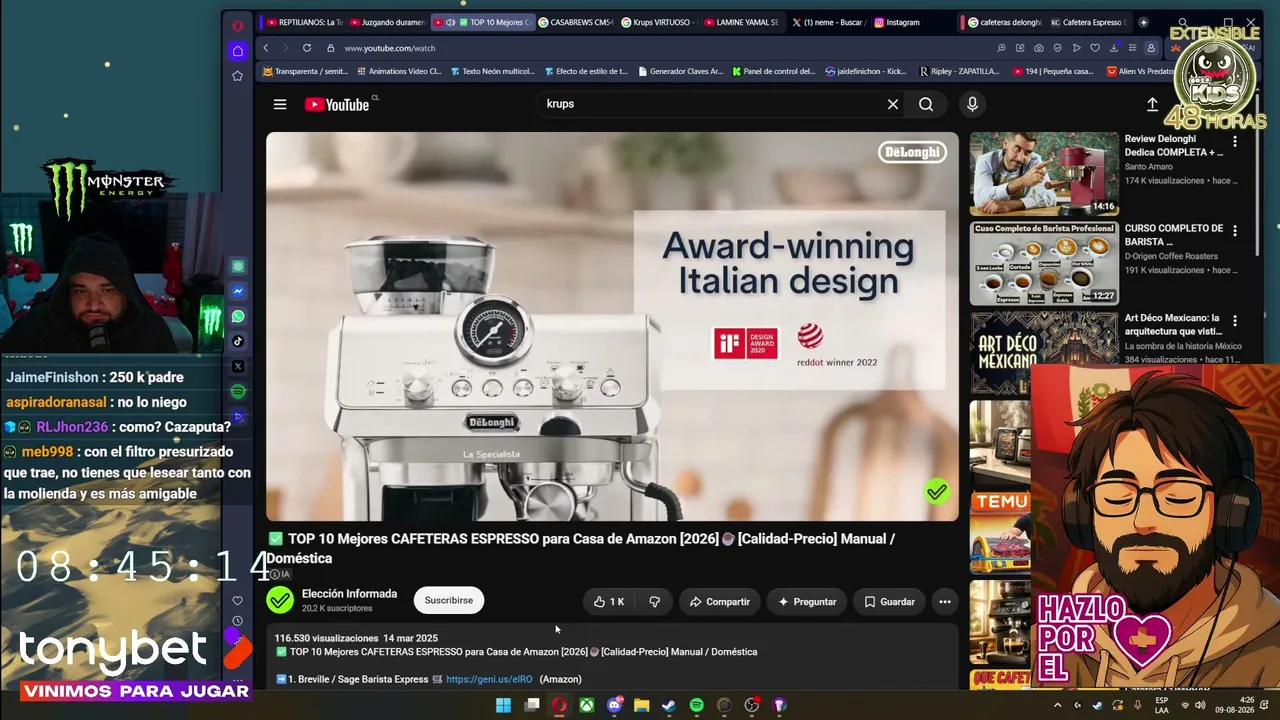The width and height of the screenshot is (1280, 720).
Task: Open Elección Informada channel avatar
Action: coord(280,600)
